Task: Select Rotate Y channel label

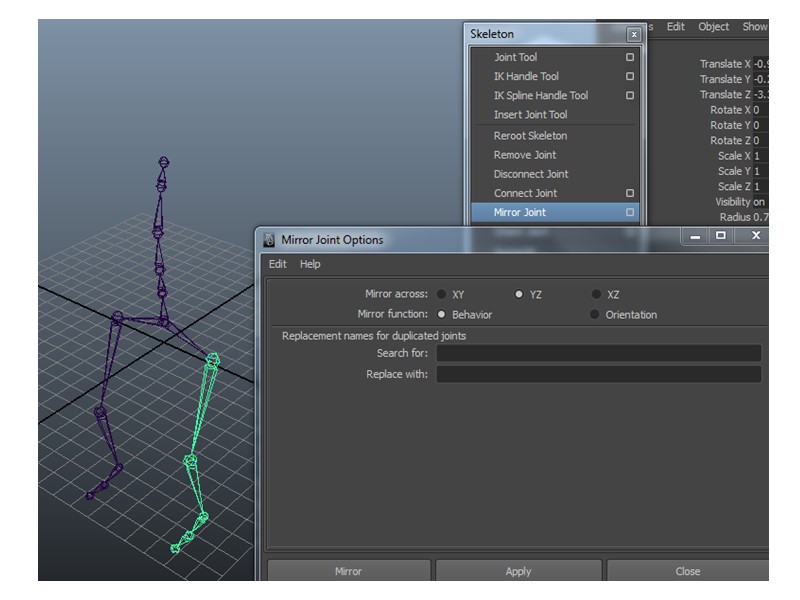Action: (730, 125)
